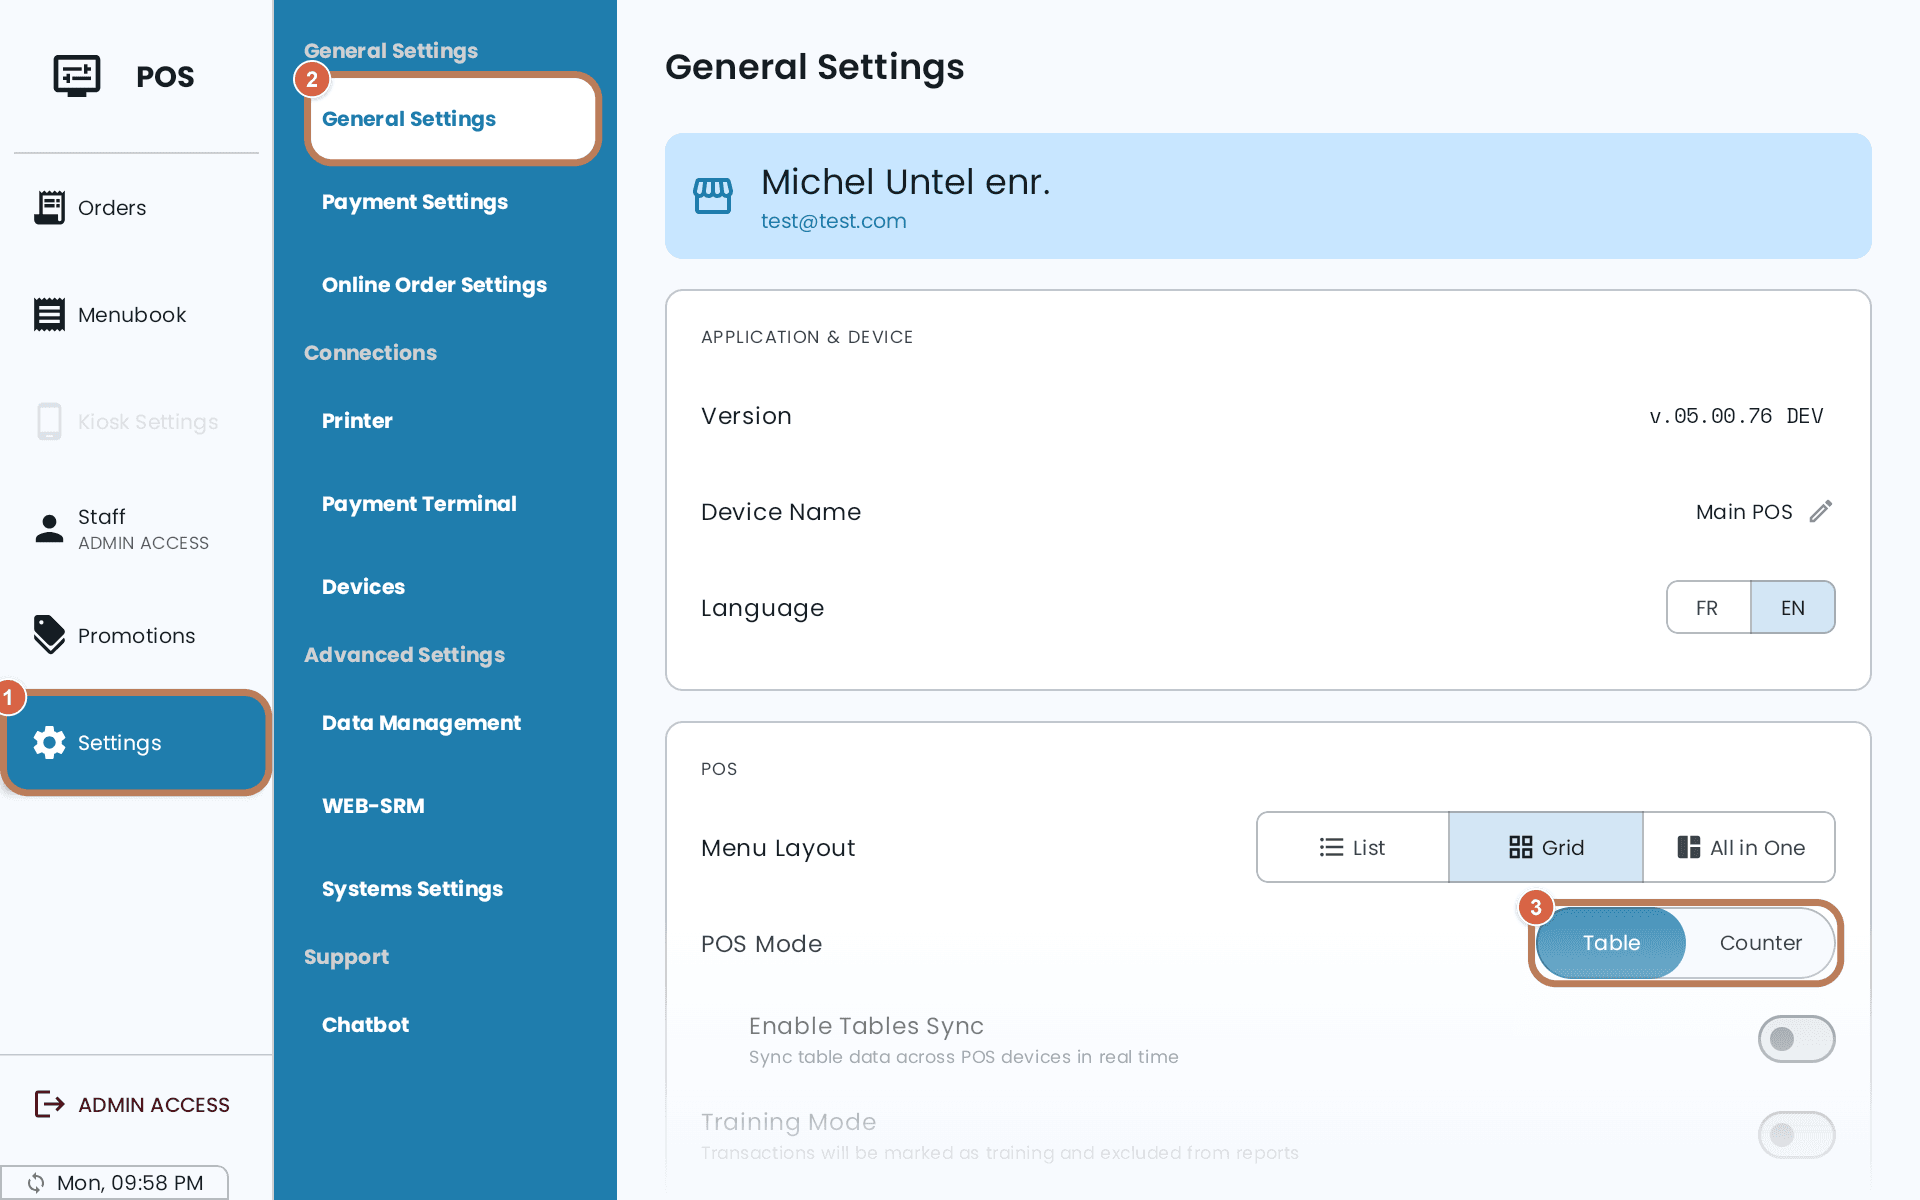This screenshot has width=1920, height=1200.
Task: Open Systems Settings
Action: (412, 888)
